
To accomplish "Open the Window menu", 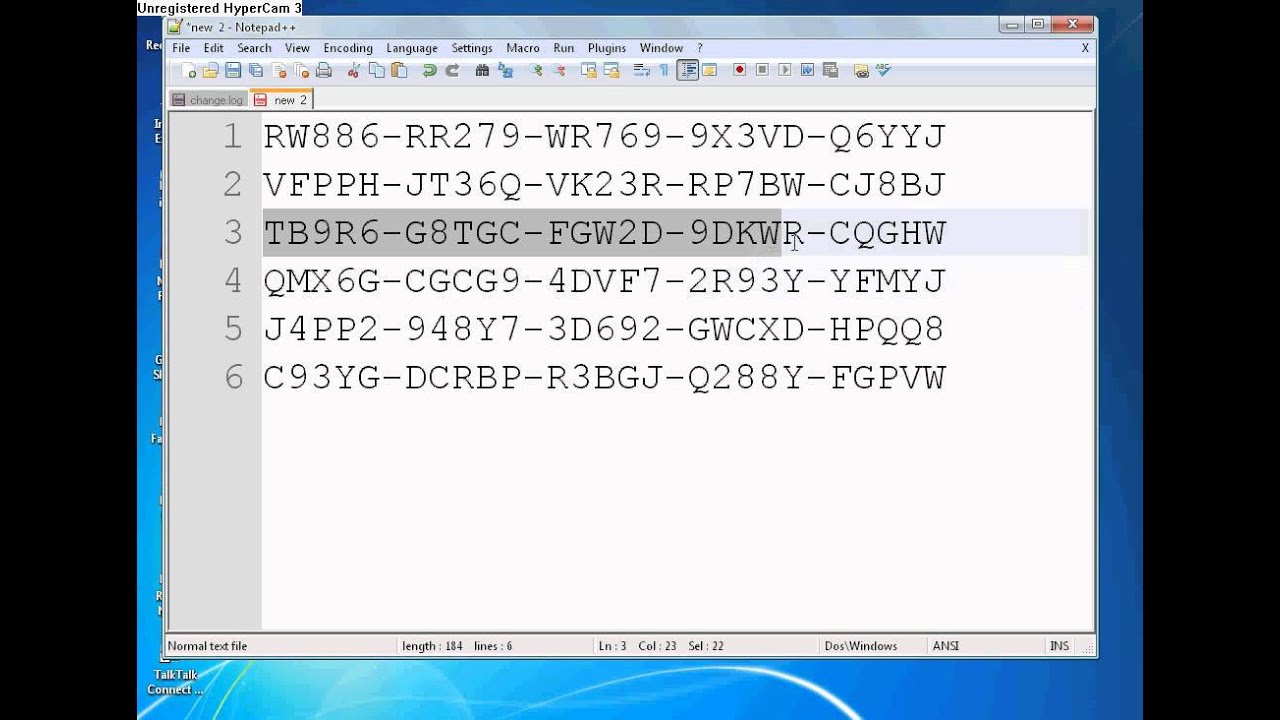I will point(661,48).
